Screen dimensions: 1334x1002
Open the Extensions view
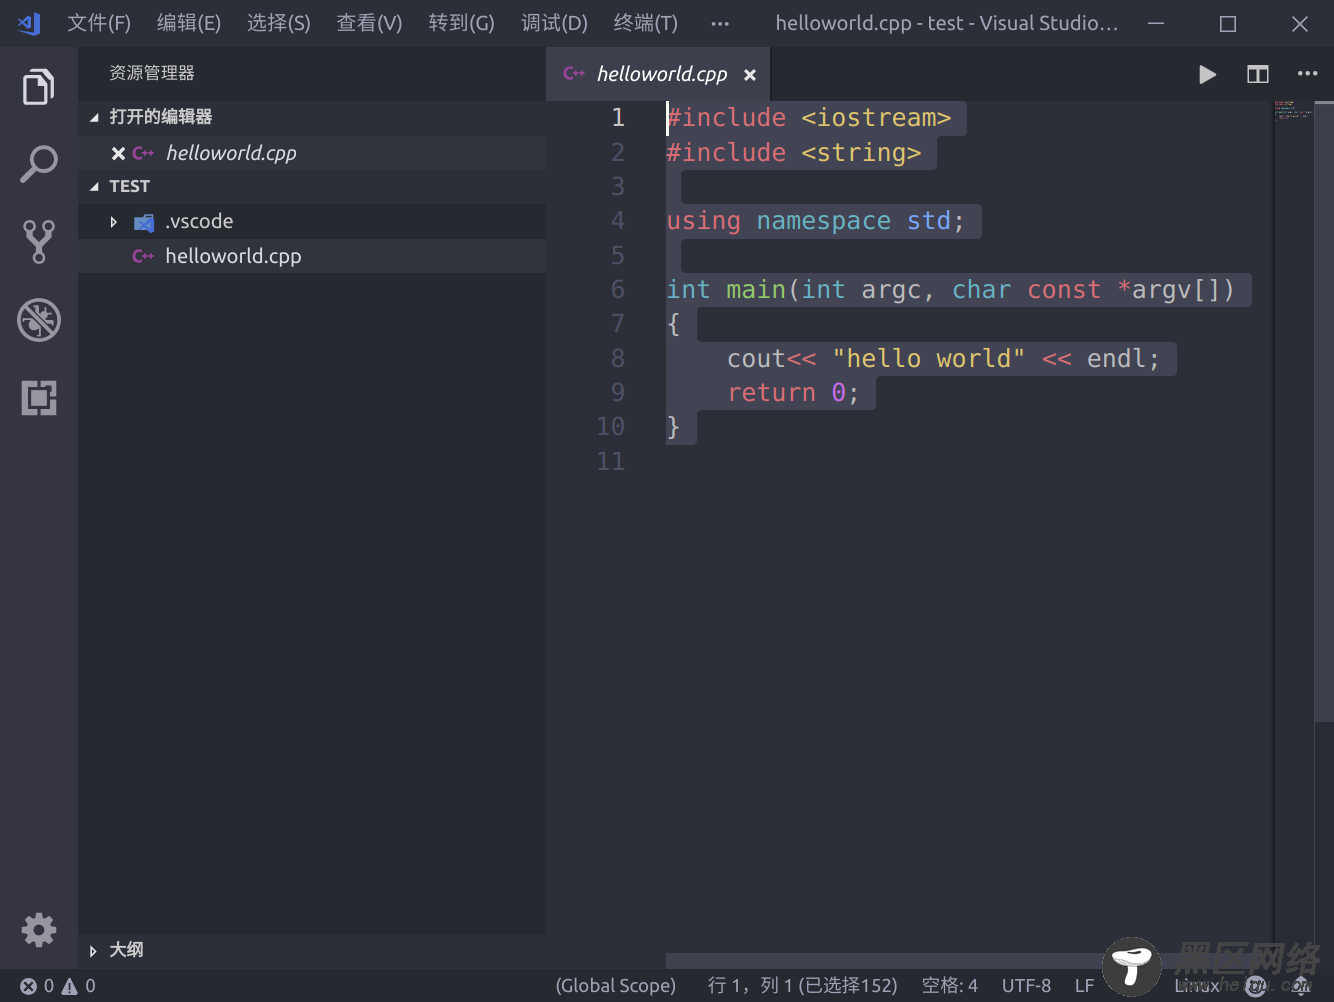[x=39, y=398]
